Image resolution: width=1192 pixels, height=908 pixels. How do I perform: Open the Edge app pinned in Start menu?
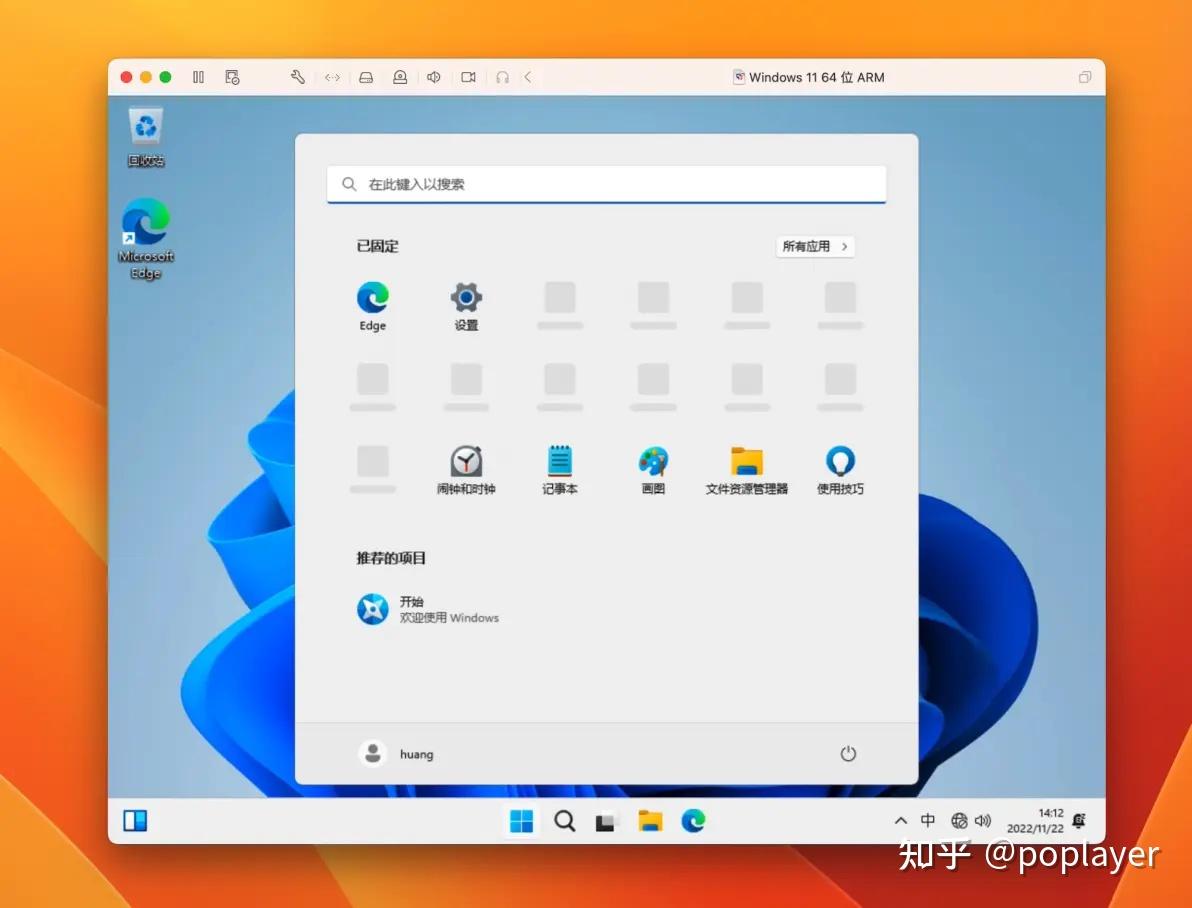[372, 306]
